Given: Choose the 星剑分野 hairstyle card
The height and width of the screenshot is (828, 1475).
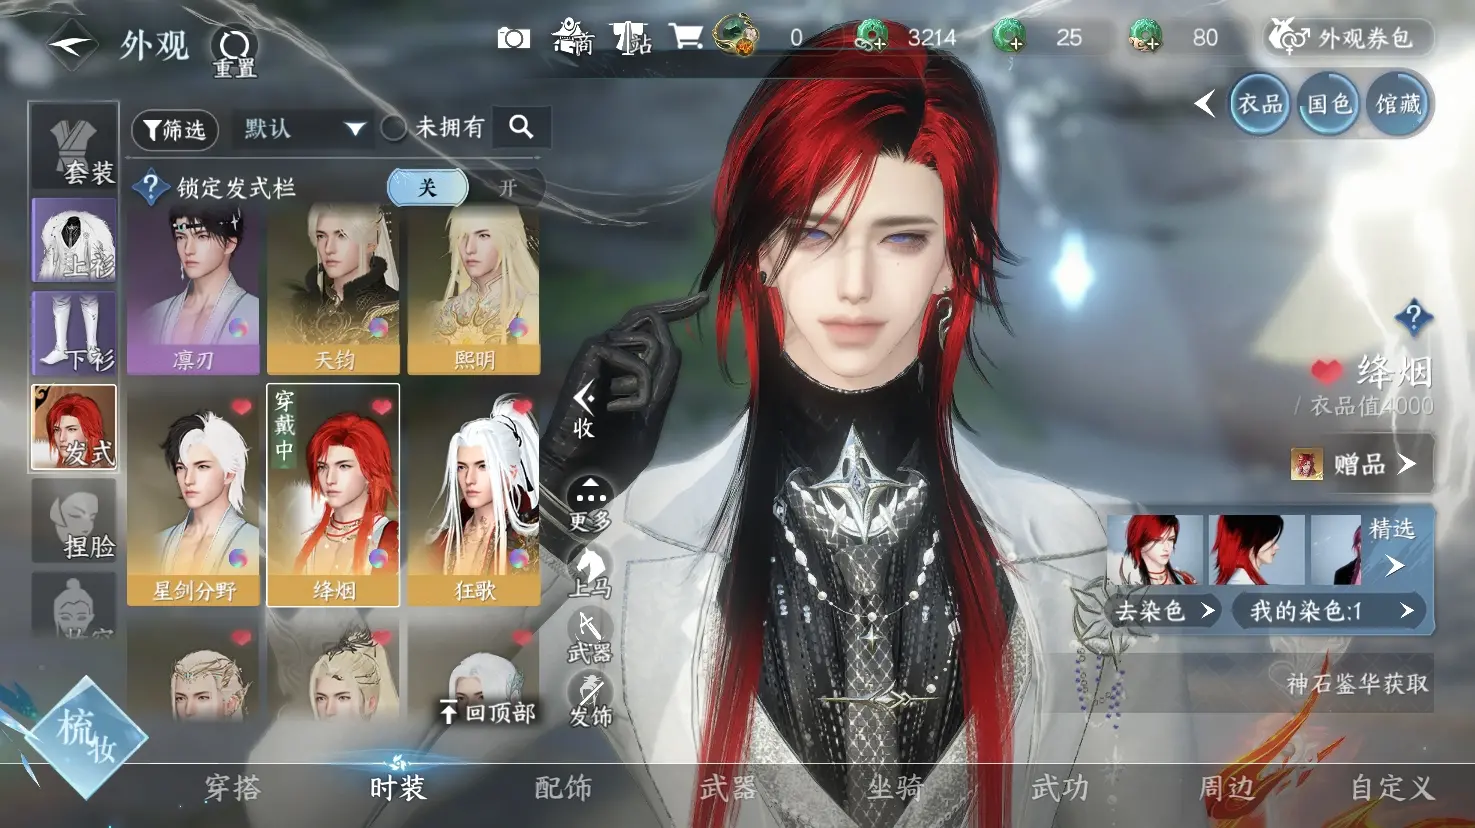Looking at the screenshot, I should point(193,495).
